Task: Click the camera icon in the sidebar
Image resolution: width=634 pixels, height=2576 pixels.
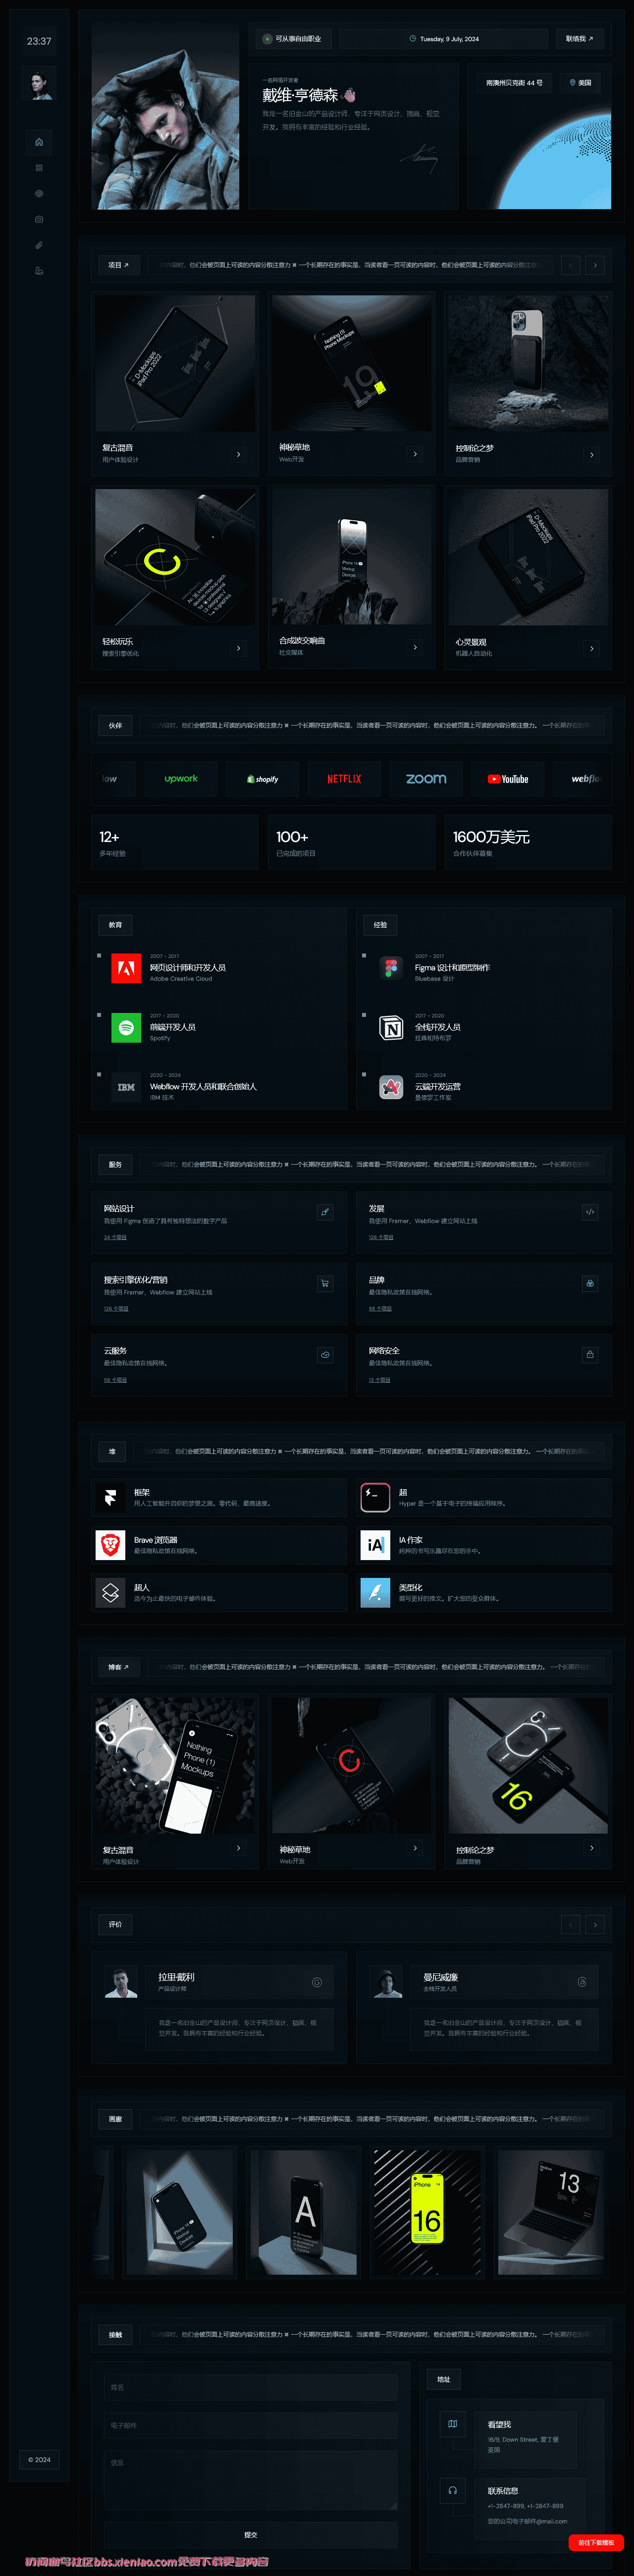Action: 39,219
